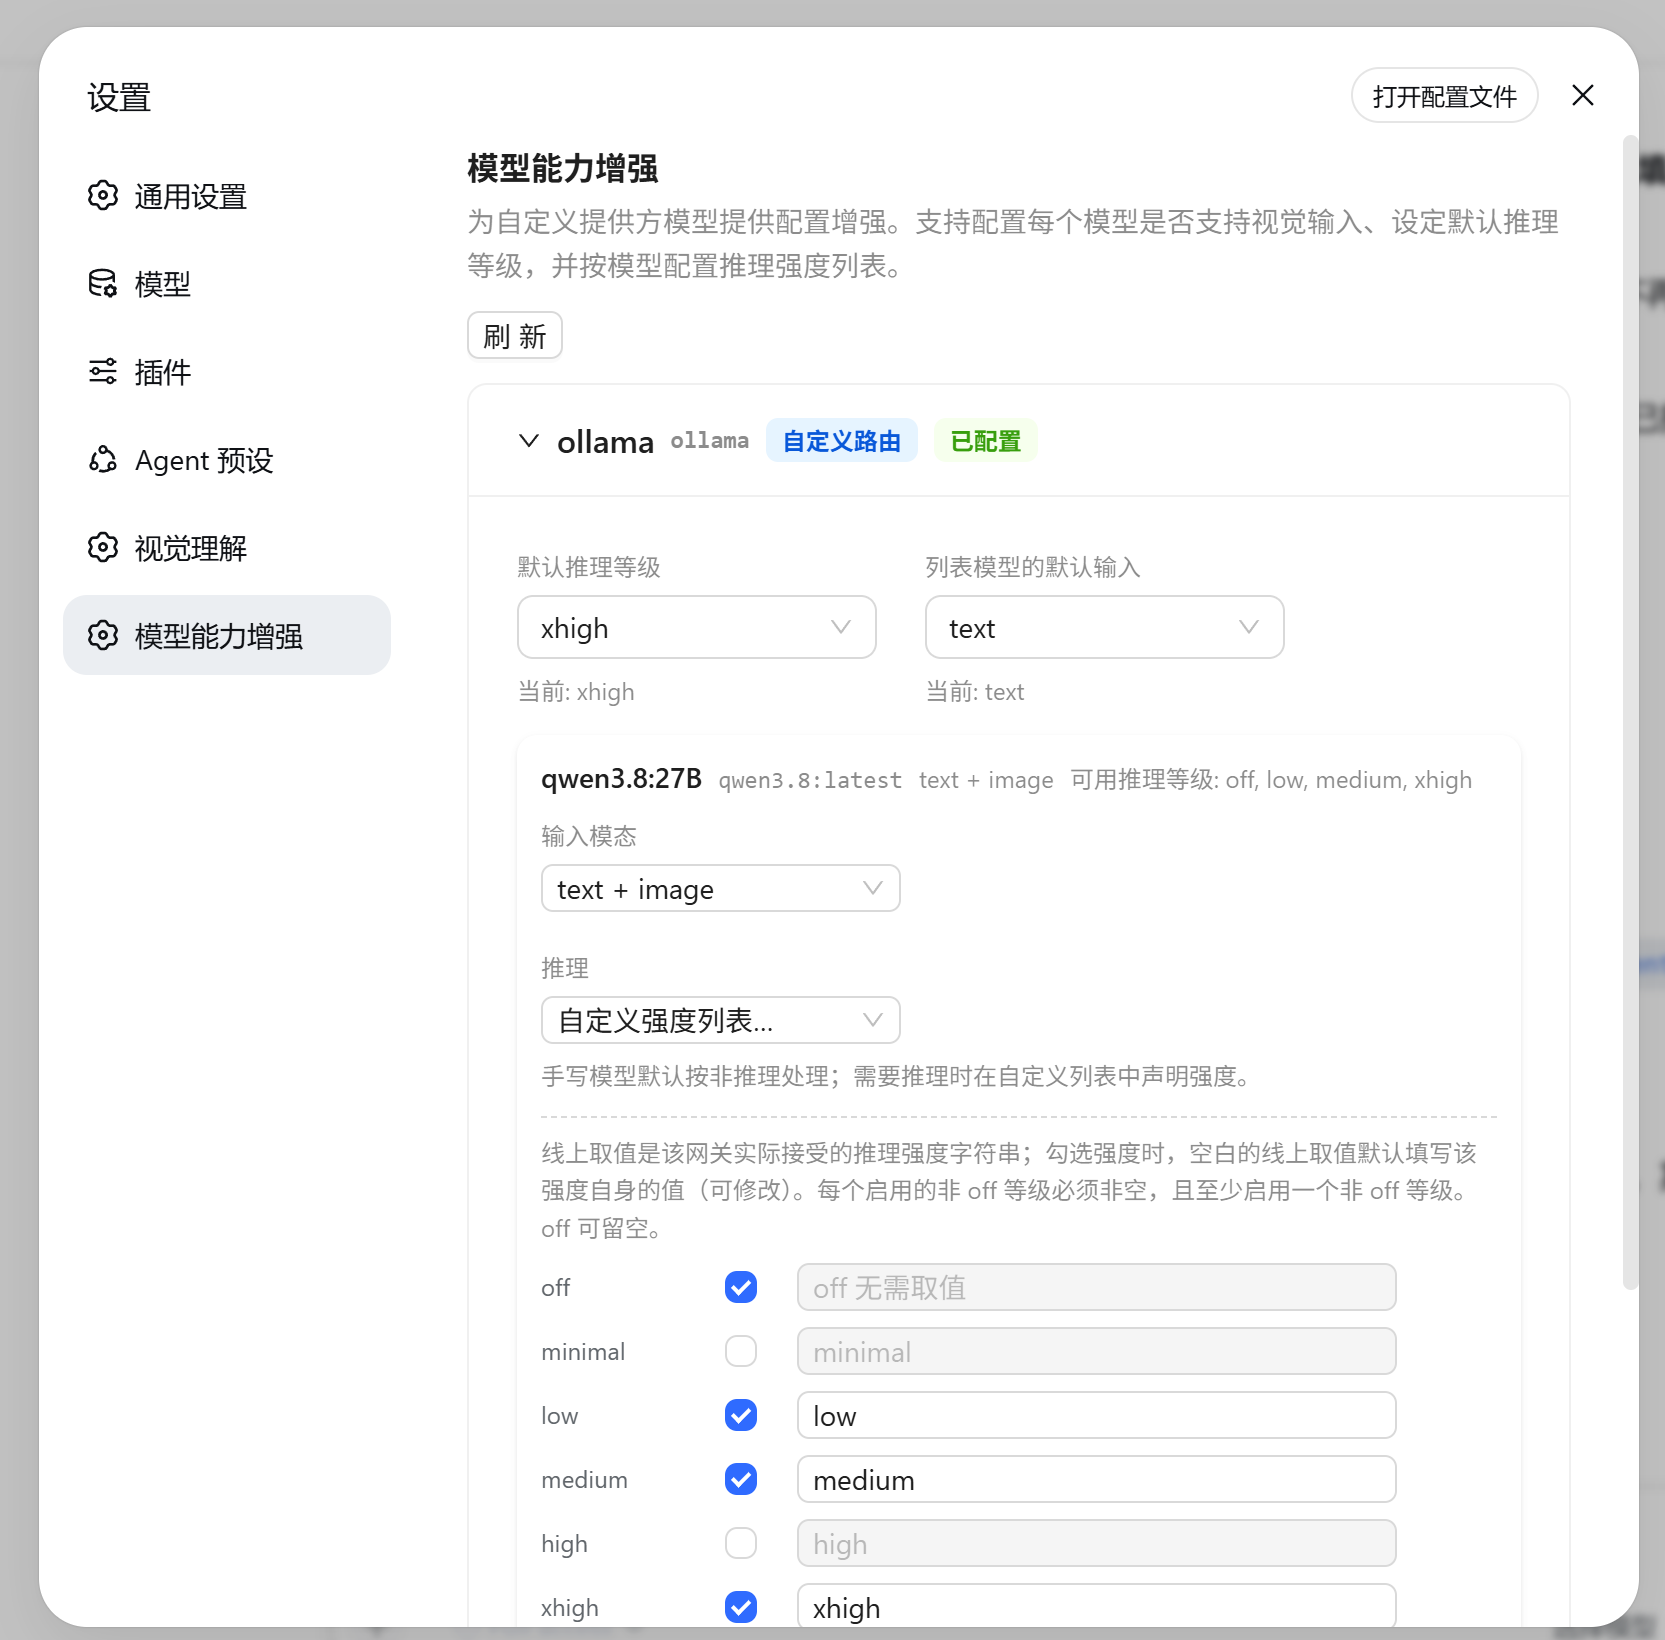Click the qwen3.8:latest model id text

coord(810,780)
